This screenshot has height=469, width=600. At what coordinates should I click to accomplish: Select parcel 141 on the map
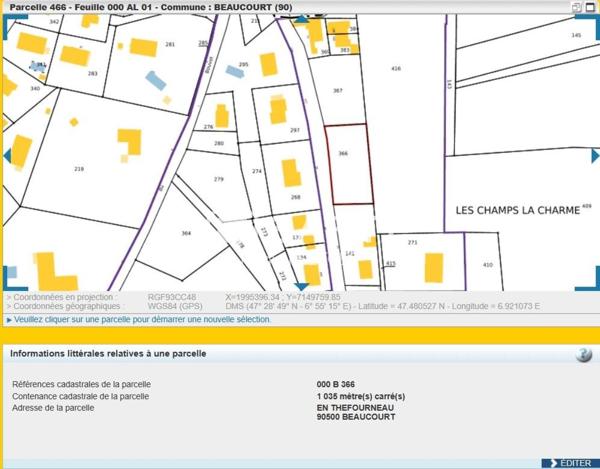[350, 253]
